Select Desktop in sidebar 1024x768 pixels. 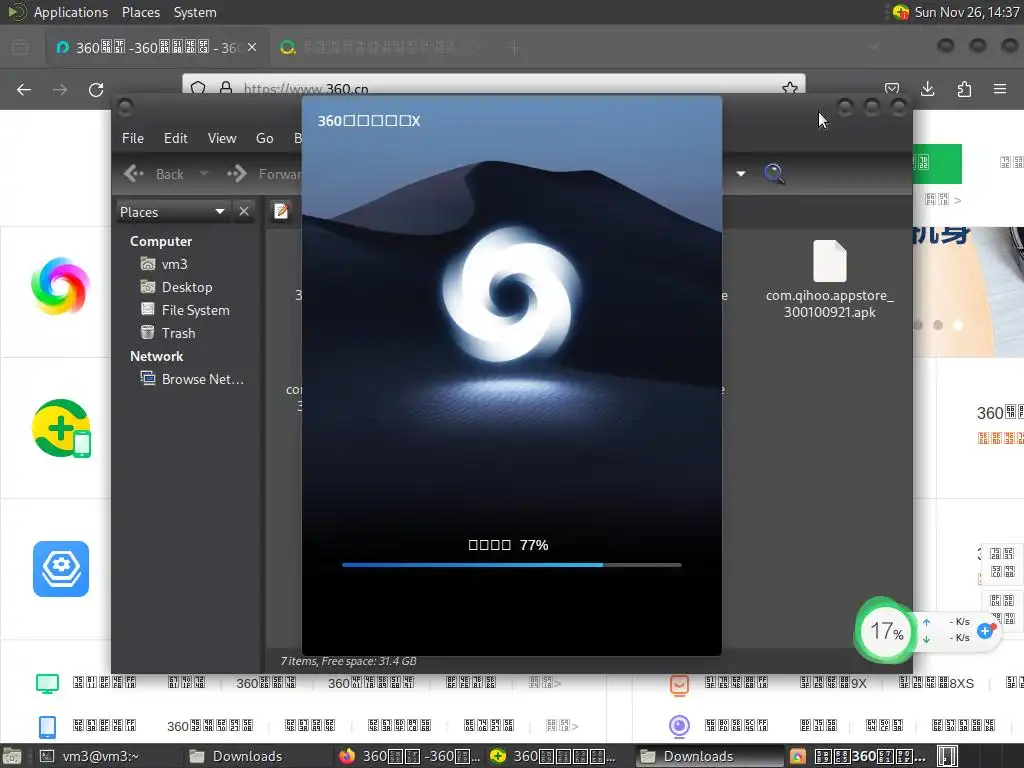point(177,287)
